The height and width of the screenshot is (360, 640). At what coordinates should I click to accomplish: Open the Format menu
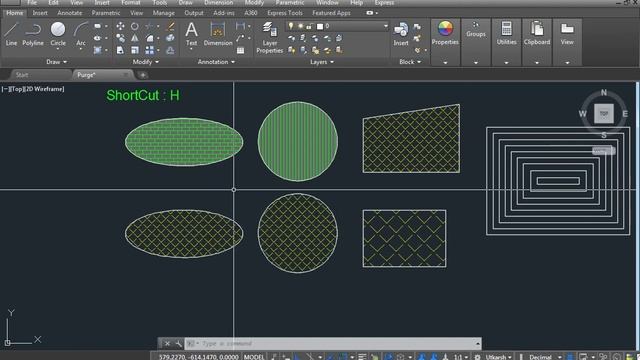click(x=131, y=2)
